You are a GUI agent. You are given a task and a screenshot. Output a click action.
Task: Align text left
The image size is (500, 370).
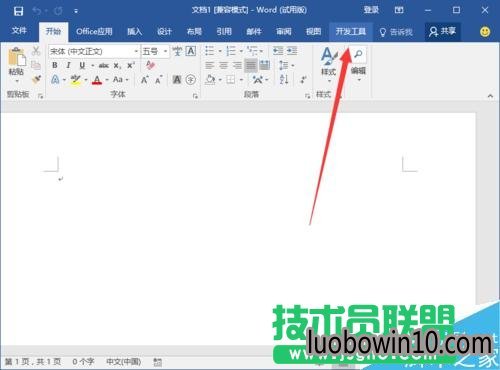(x=210, y=65)
